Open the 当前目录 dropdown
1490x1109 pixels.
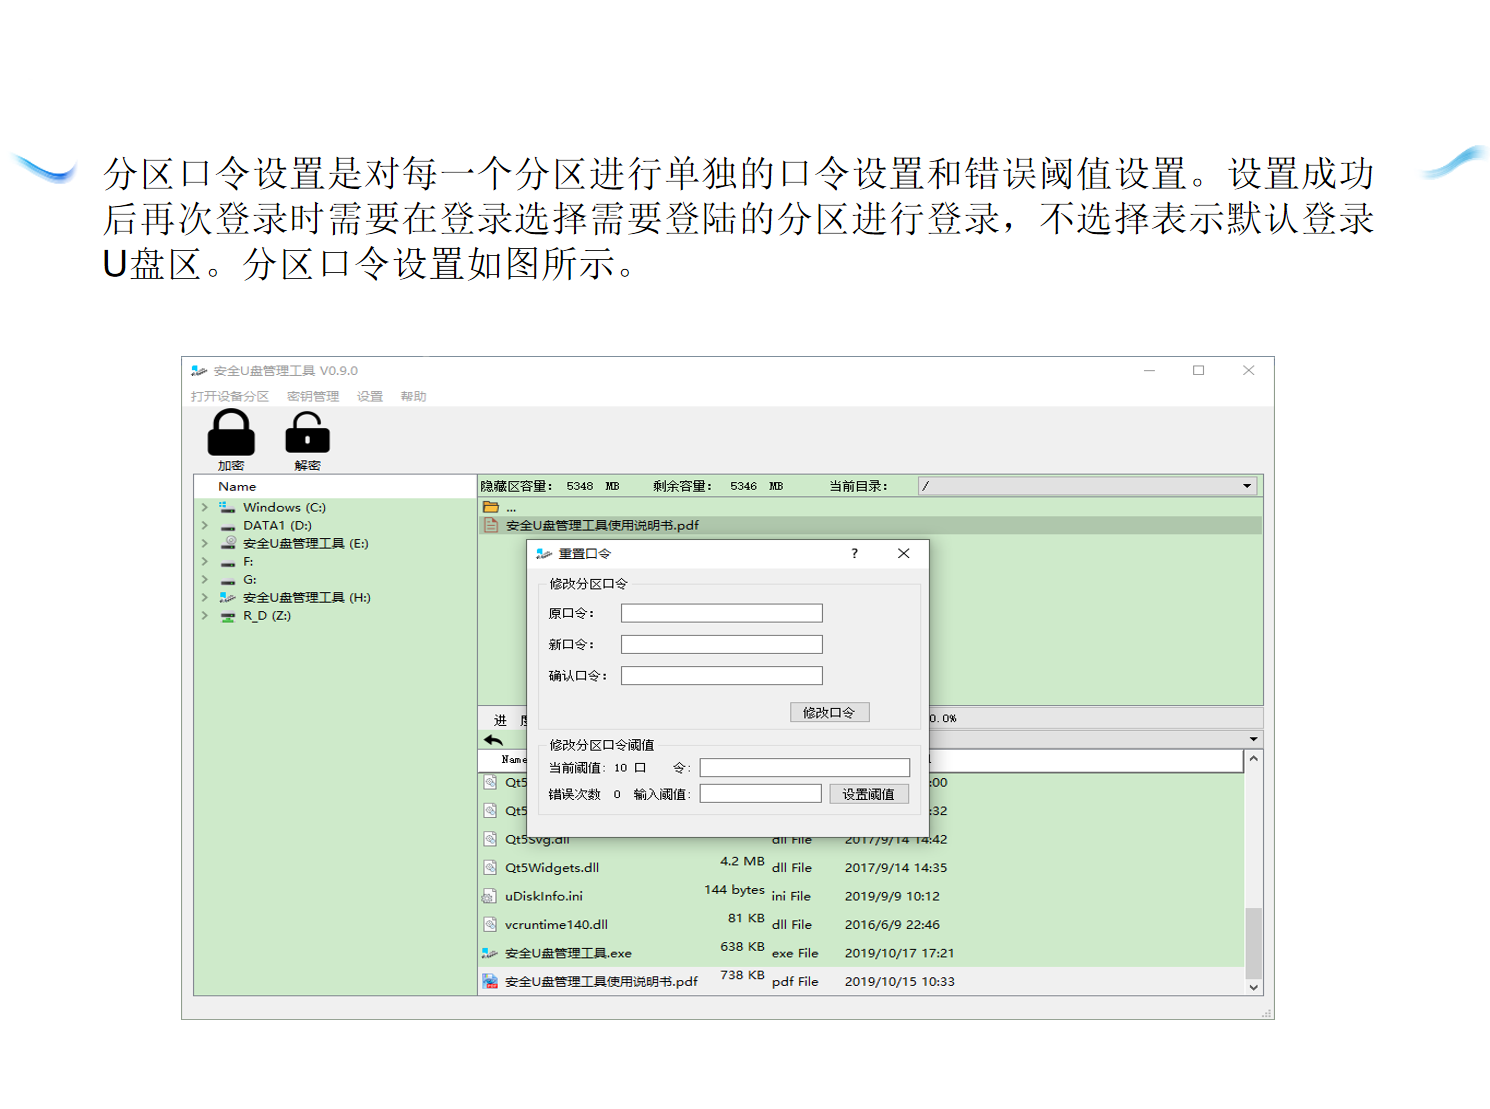(1247, 487)
